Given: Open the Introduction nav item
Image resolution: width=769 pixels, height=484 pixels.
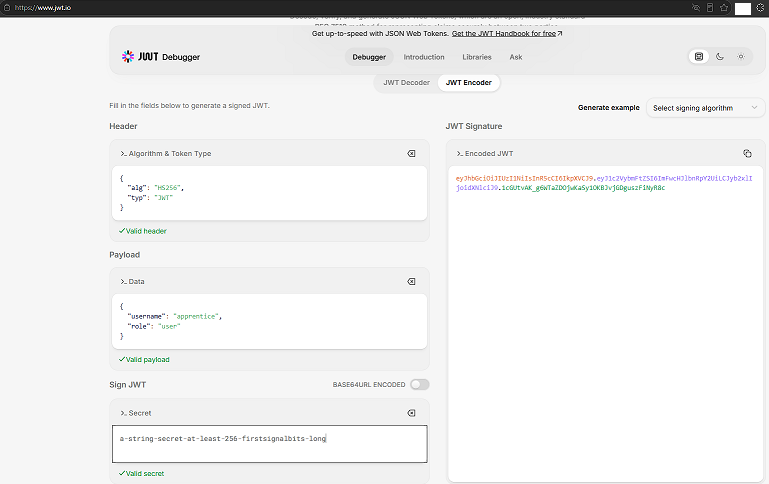Looking at the screenshot, I should 424,57.
